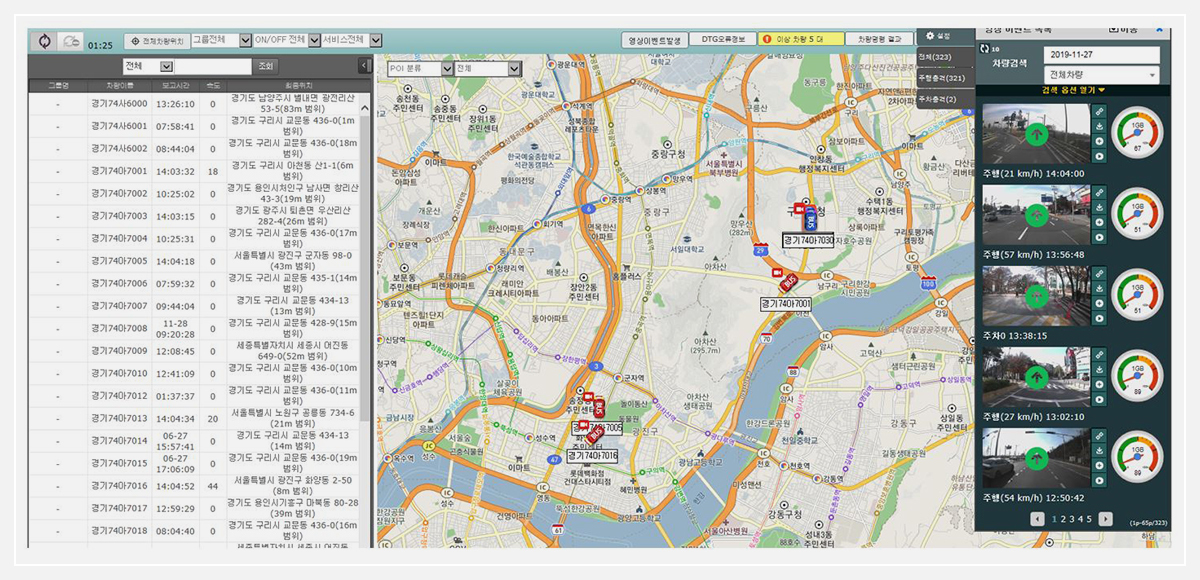Go to the previous page of video events

tap(1038, 519)
